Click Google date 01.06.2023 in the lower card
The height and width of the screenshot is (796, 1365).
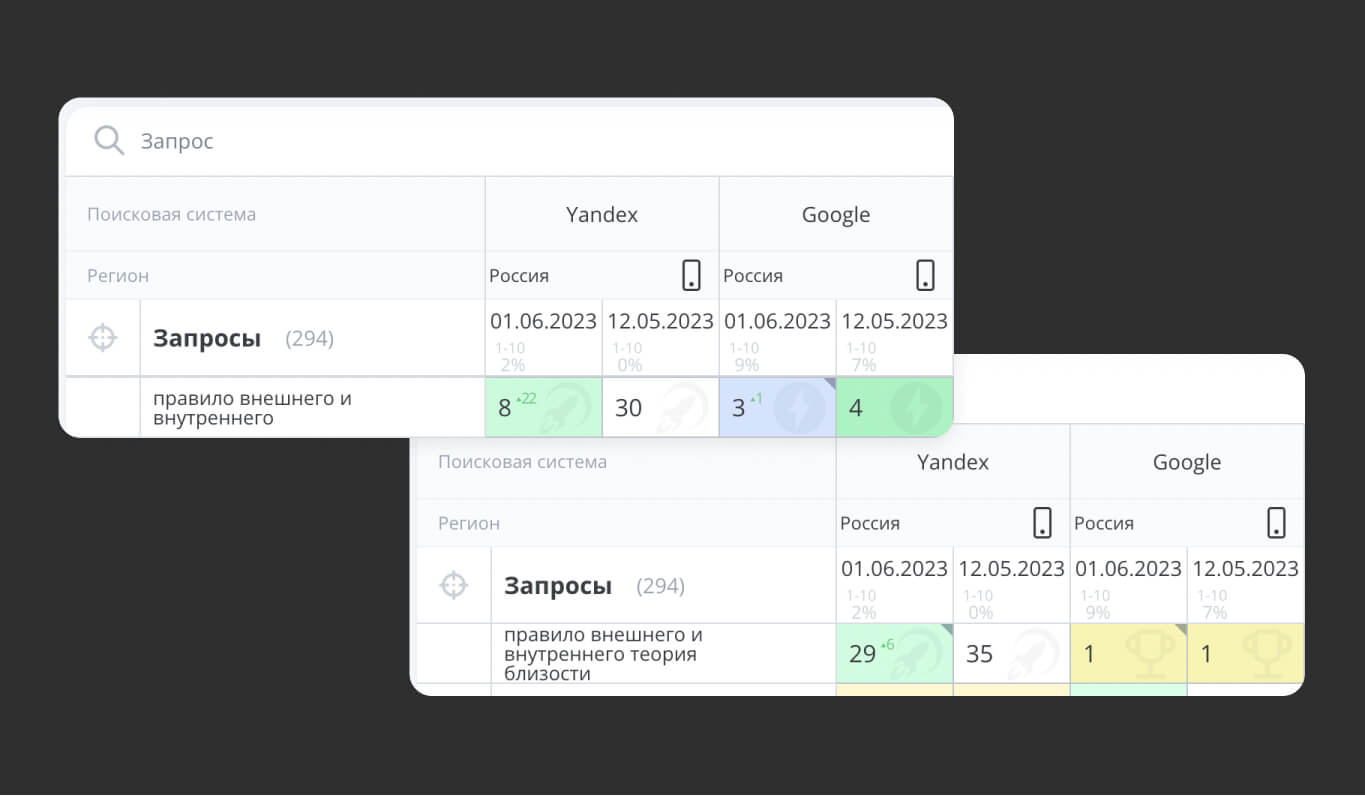1128,568
